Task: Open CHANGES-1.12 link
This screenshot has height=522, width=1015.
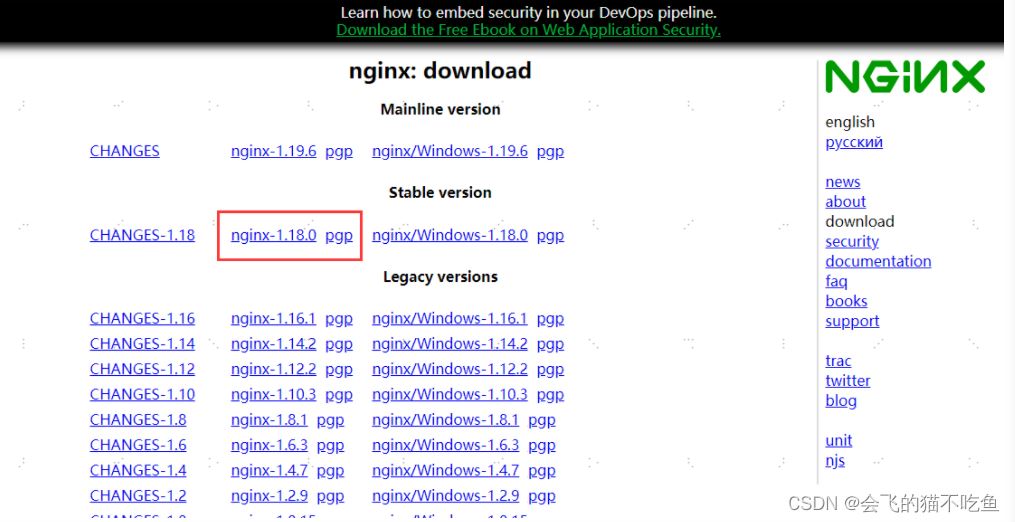Action: (x=142, y=369)
